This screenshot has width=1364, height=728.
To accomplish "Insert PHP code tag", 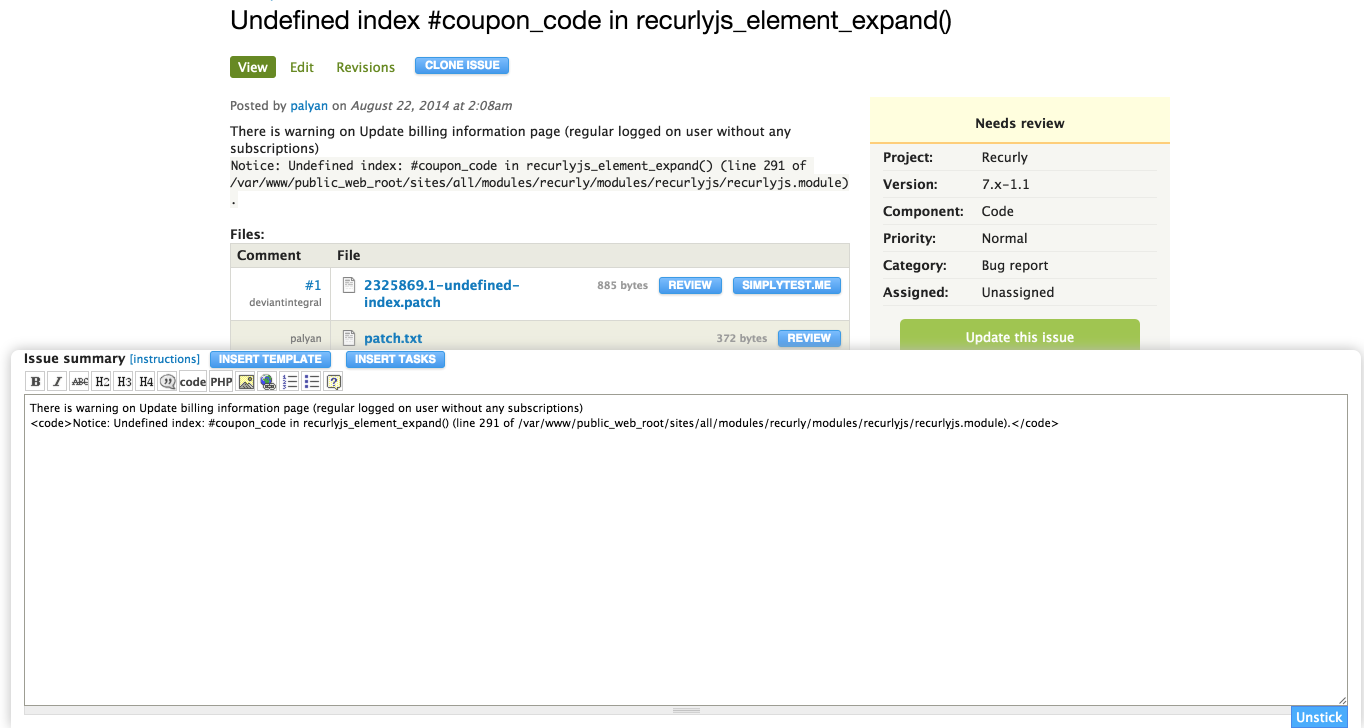I will pyautogui.click(x=221, y=381).
